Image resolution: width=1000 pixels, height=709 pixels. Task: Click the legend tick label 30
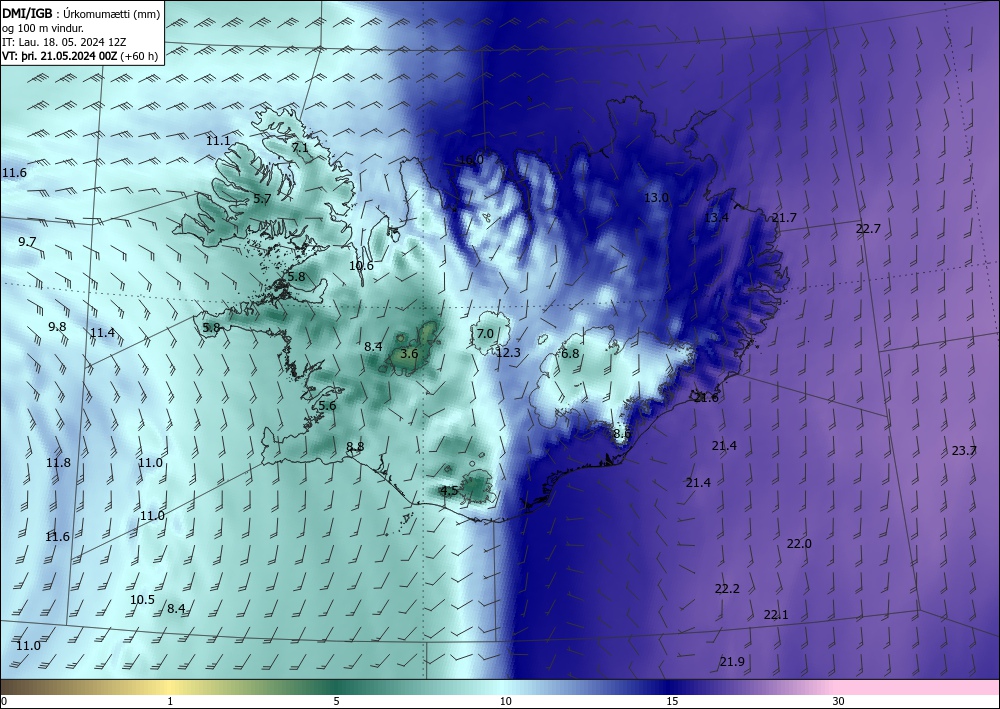839,702
